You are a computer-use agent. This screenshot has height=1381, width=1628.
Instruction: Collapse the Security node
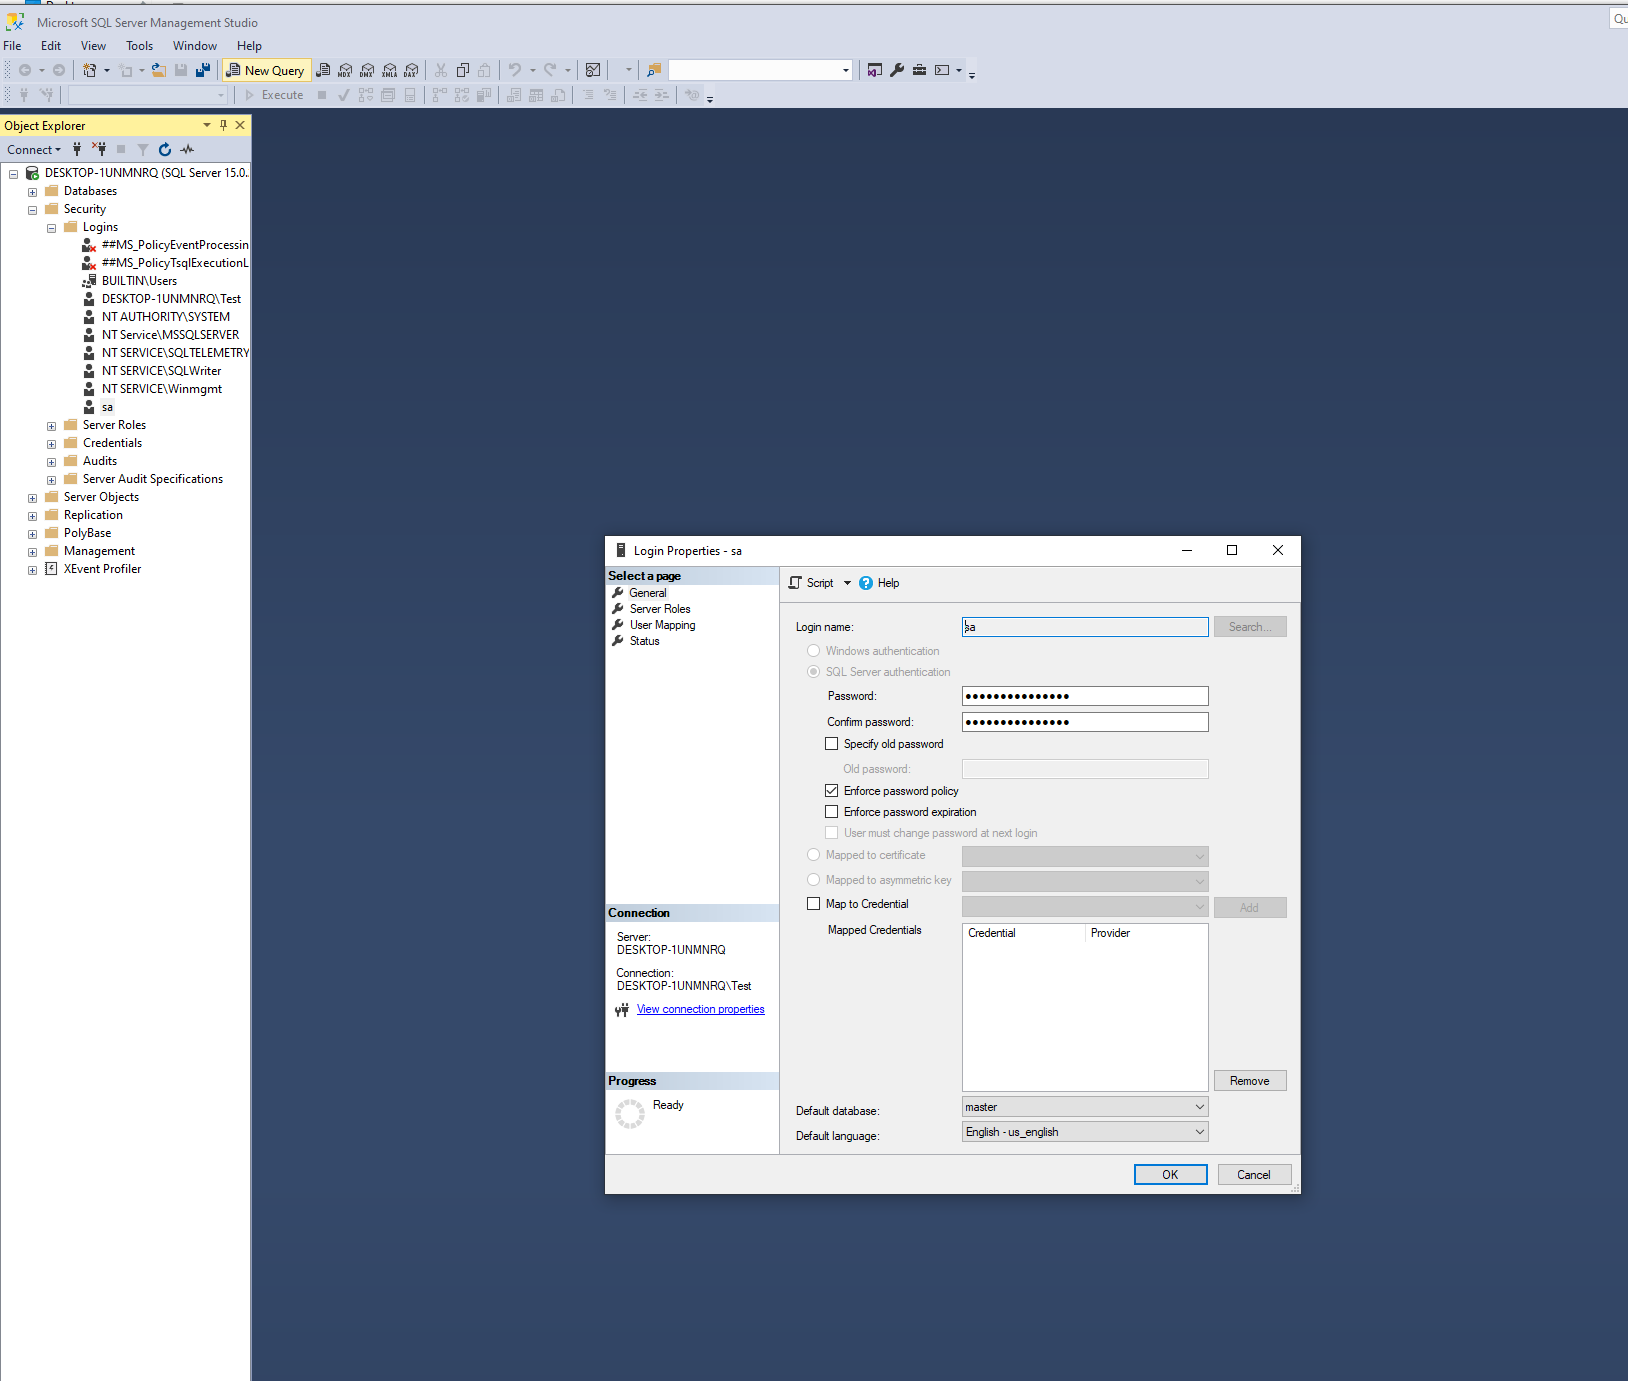[33, 210]
